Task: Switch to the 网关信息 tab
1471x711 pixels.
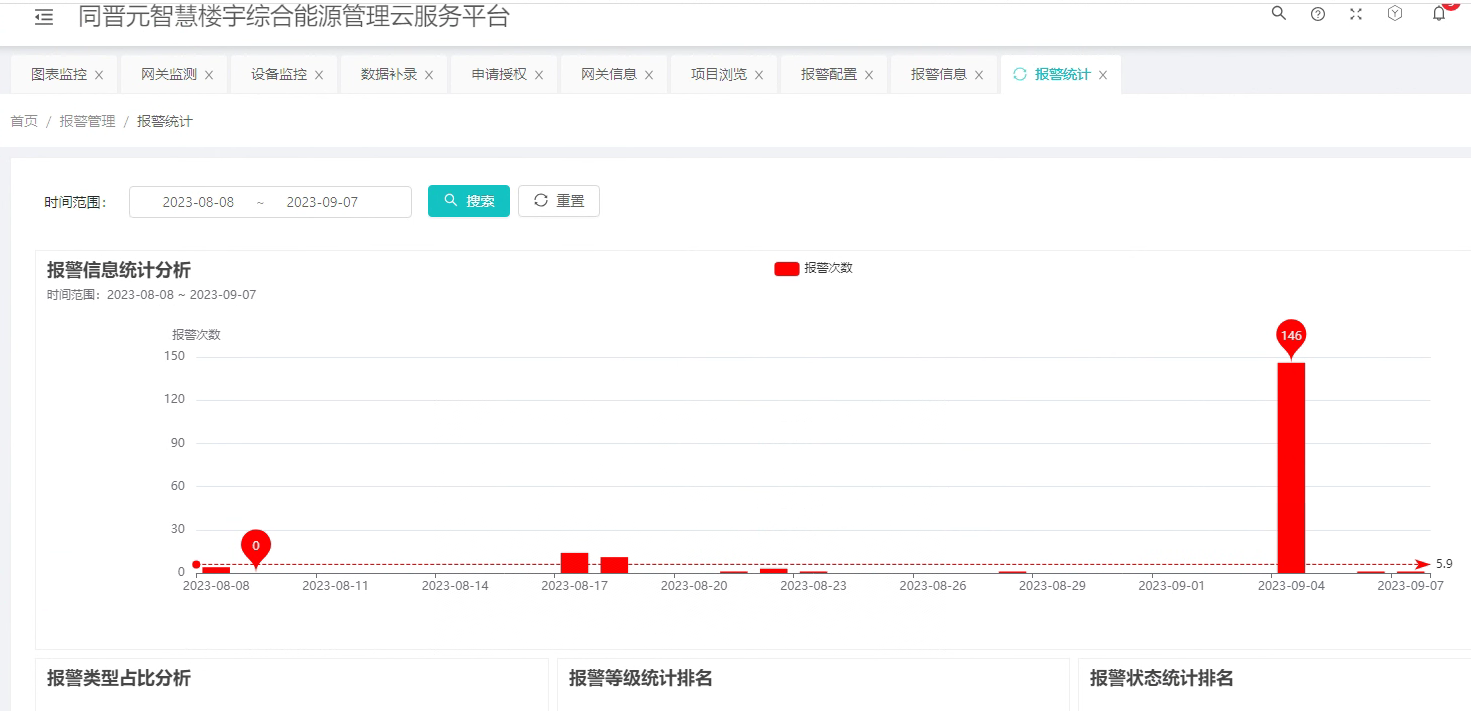Action: (x=609, y=74)
